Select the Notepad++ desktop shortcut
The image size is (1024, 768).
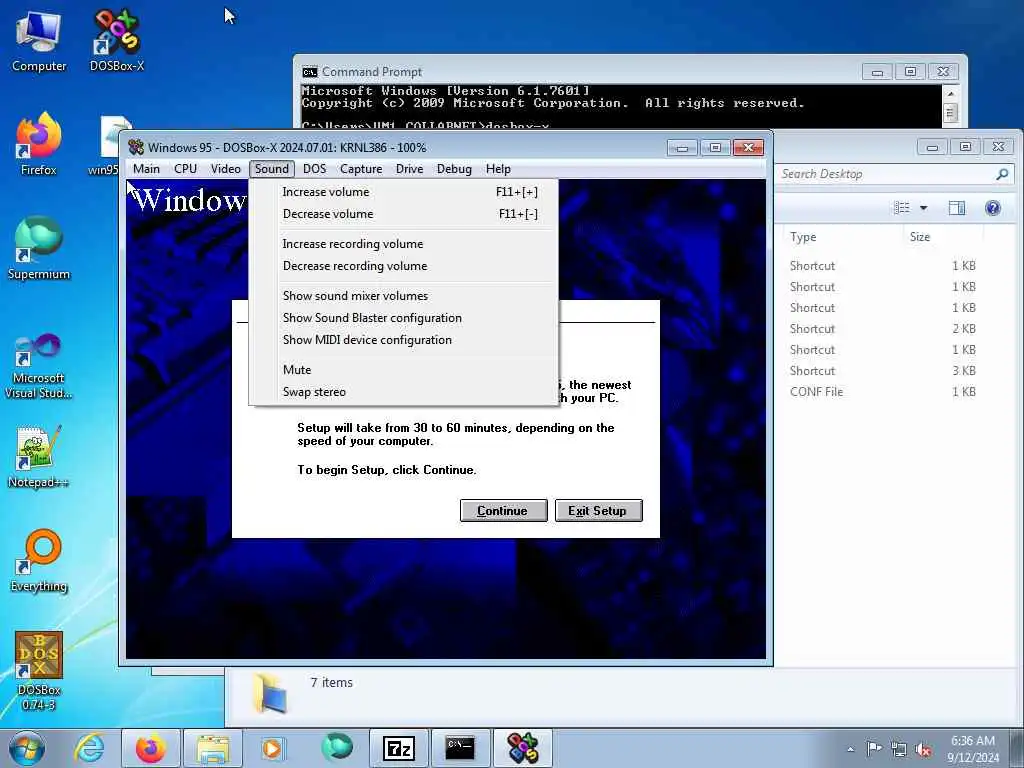(39, 457)
